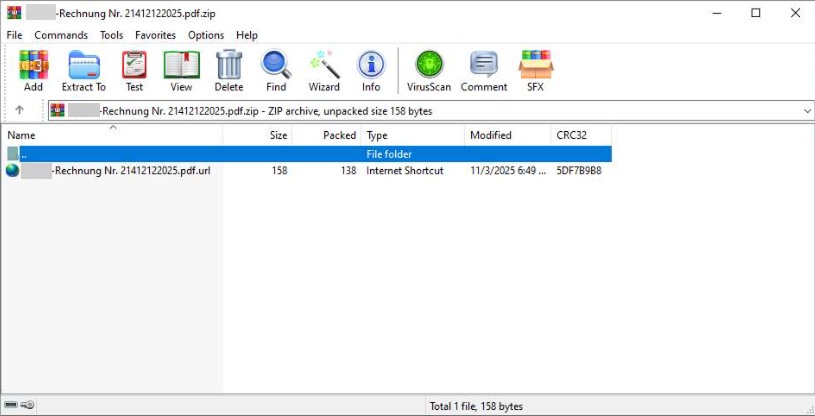
Task: Open the Find magnifier tool
Action: [x=276, y=70]
